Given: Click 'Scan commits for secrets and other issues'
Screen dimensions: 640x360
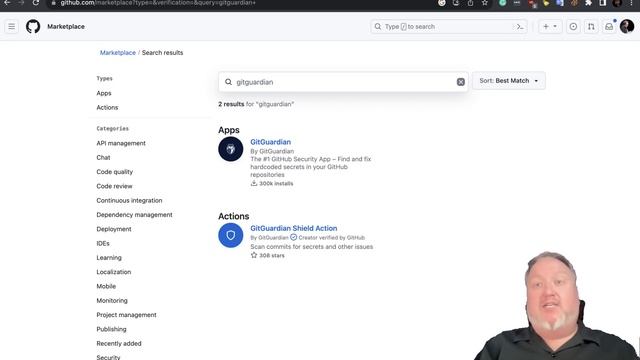Looking at the screenshot, I should point(311,247).
